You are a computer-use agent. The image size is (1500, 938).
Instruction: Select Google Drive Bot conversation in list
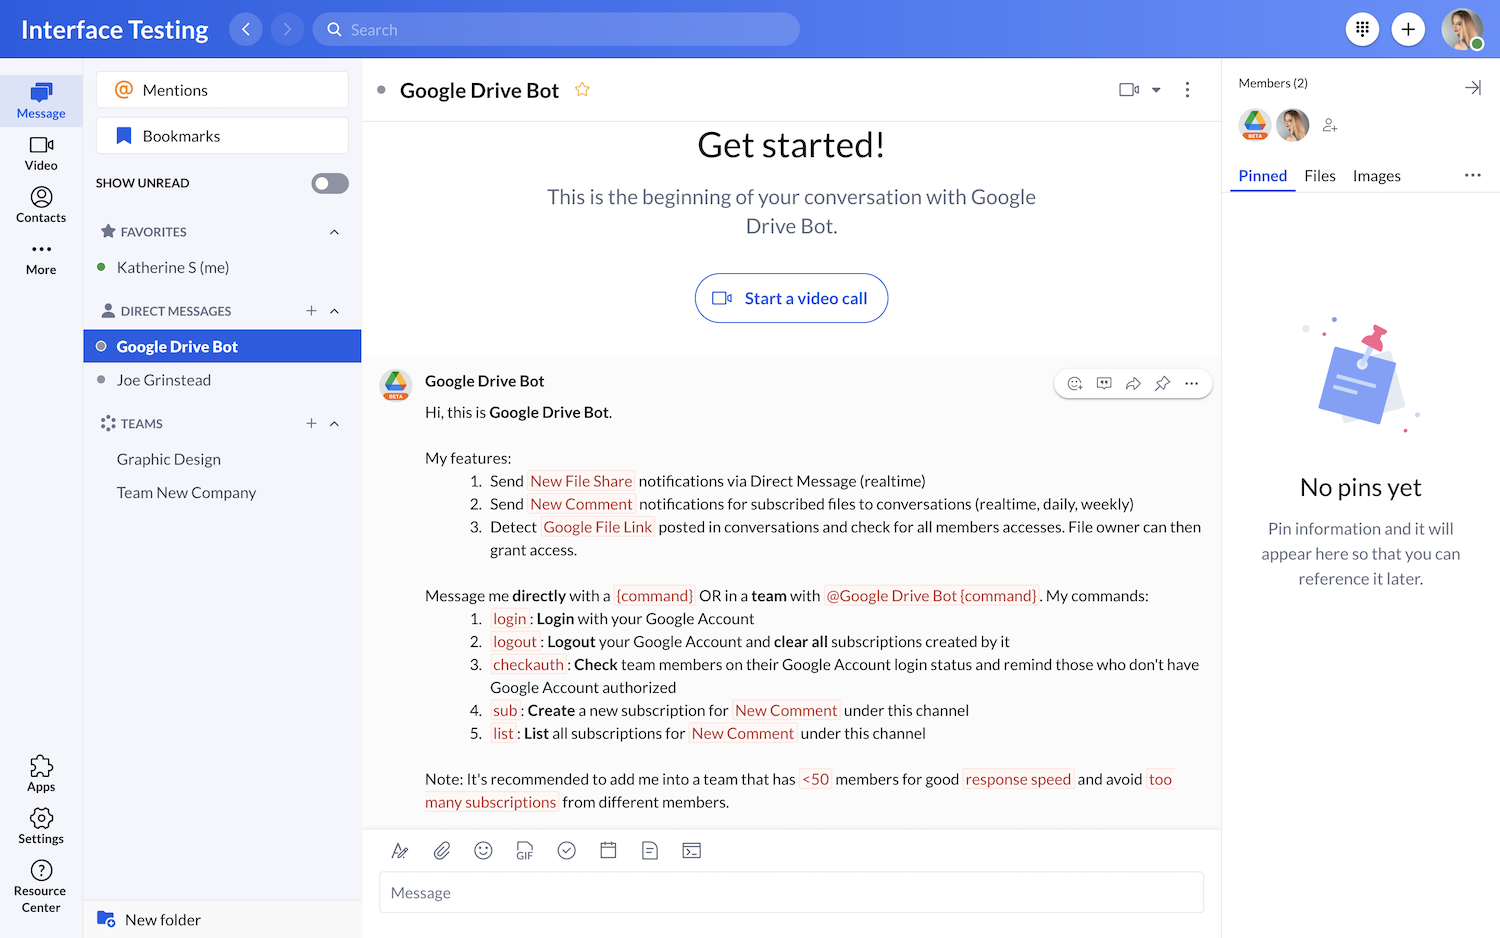pyautogui.click(x=222, y=346)
